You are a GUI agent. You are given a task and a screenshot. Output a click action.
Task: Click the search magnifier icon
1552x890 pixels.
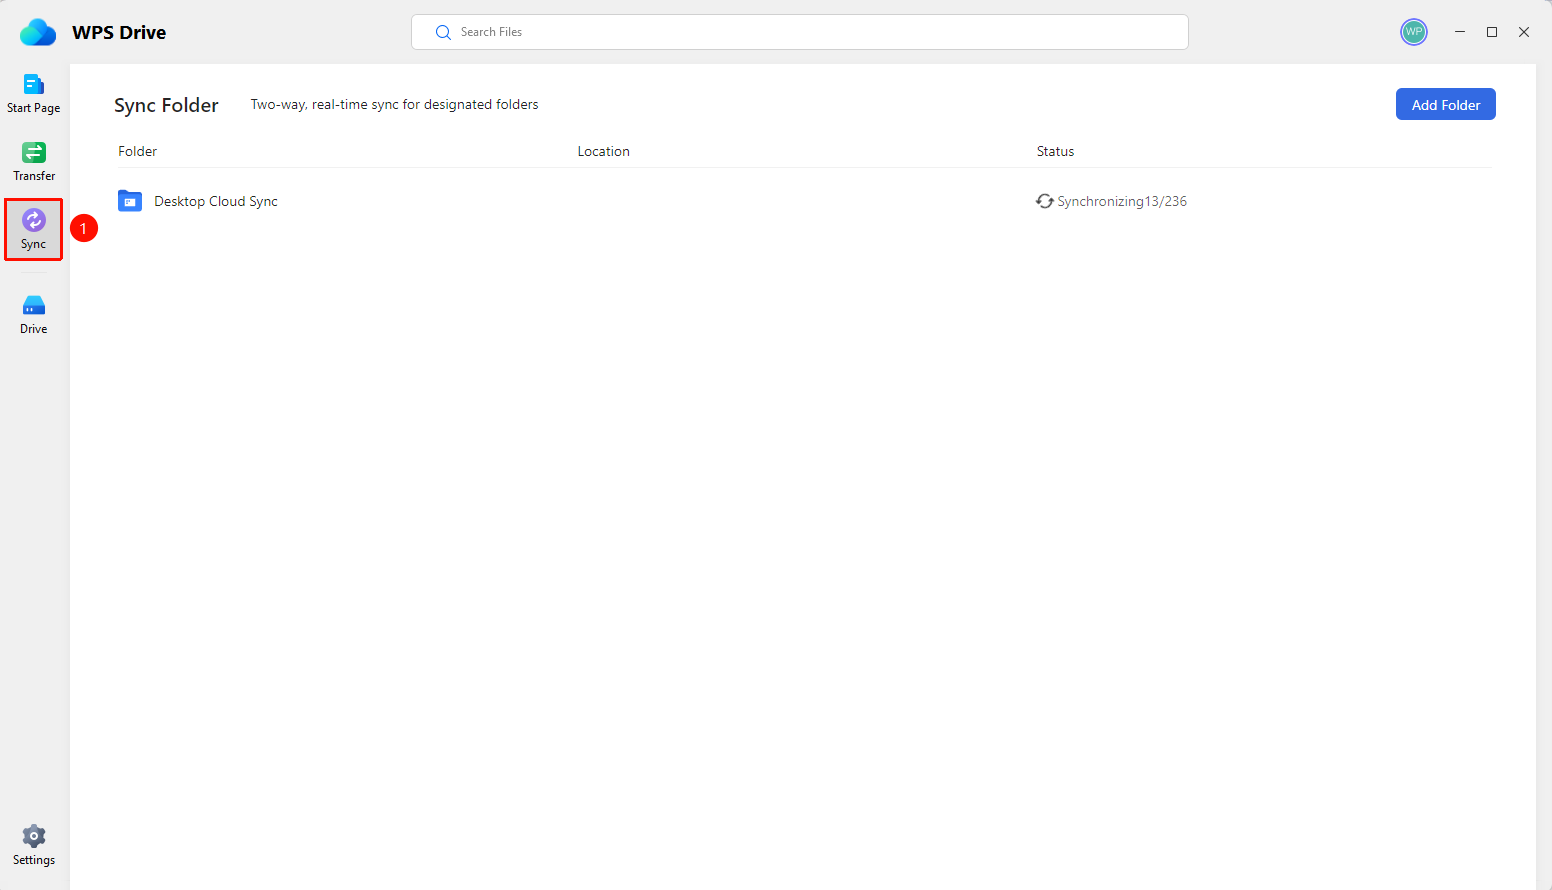443,32
